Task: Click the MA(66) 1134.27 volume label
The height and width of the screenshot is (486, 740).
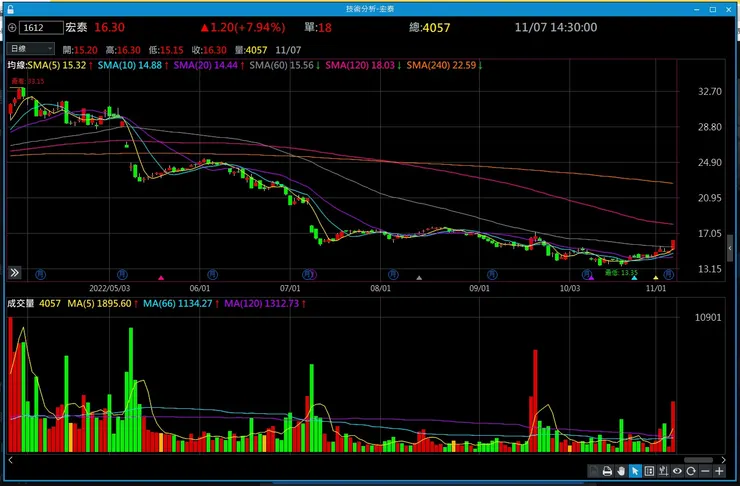Action: [x=177, y=303]
